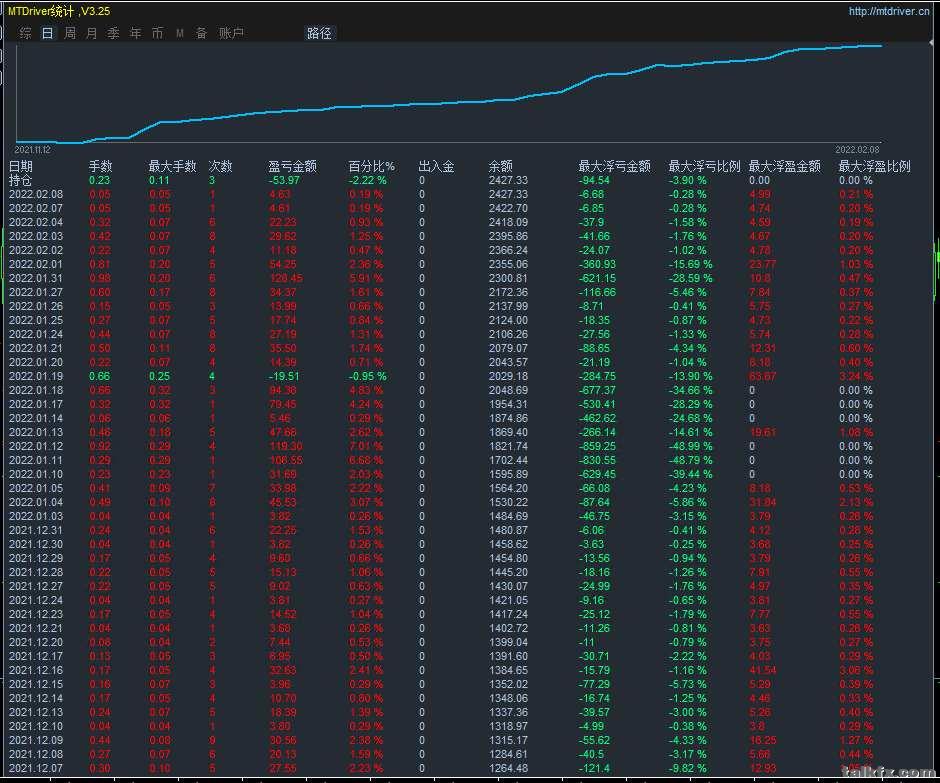The image size is (940, 783).
Task: Click the 最大浮亏比例 column header
Action: pos(704,166)
